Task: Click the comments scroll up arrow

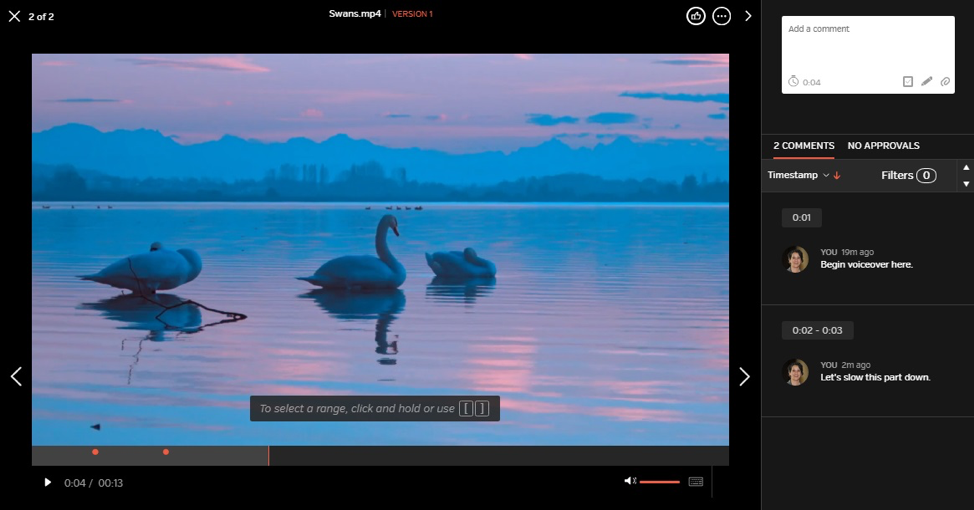Action: click(966, 168)
